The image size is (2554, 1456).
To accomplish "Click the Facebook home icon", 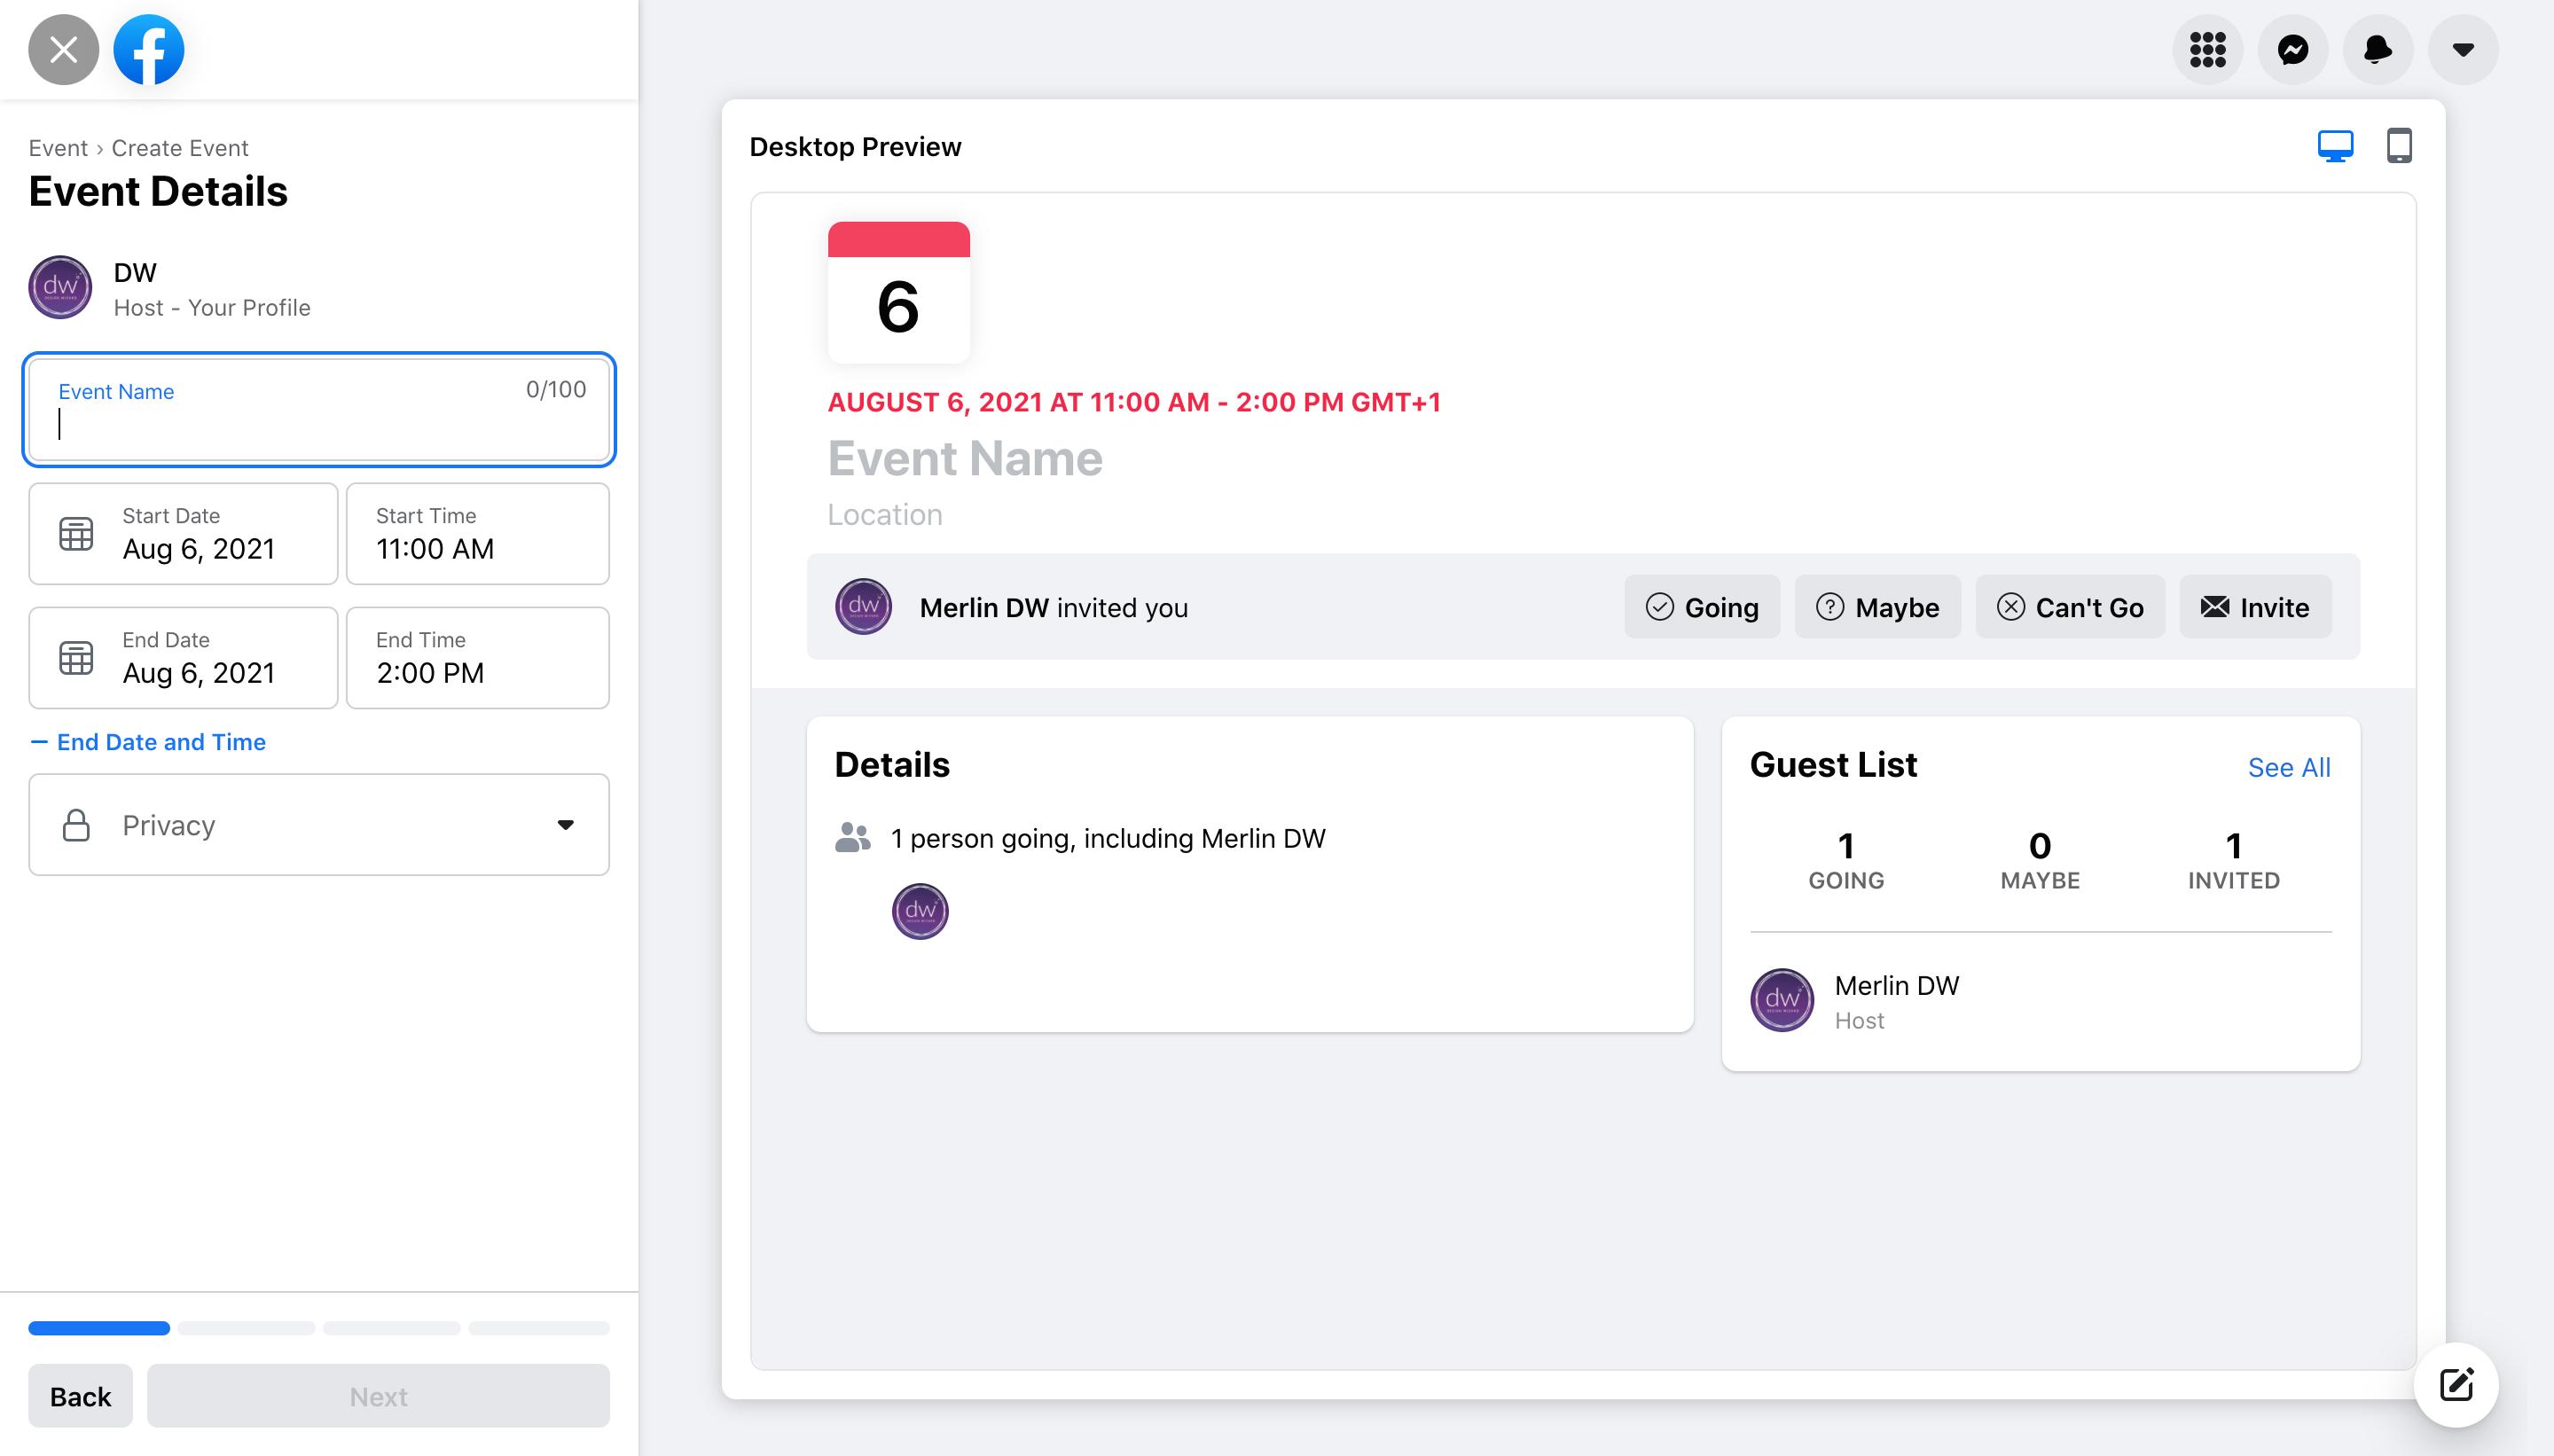I will pyautogui.click(x=149, y=47).
